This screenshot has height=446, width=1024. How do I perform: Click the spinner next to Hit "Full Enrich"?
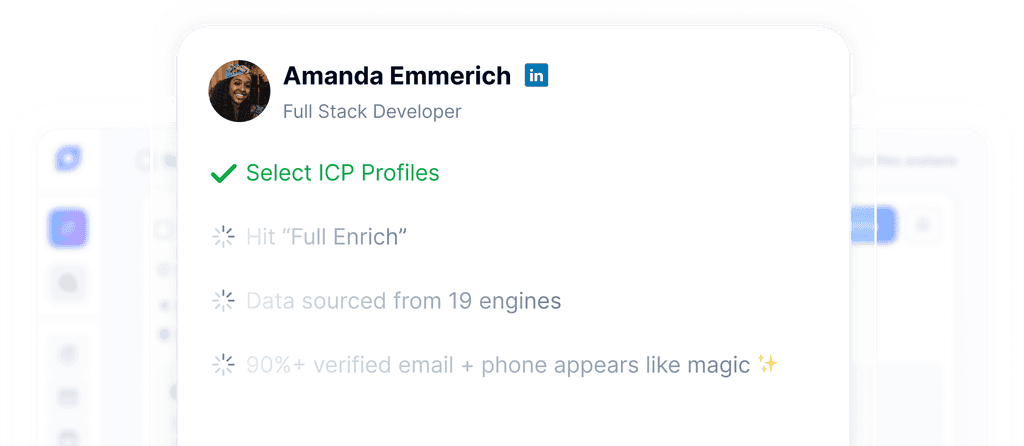pos(223,236)
